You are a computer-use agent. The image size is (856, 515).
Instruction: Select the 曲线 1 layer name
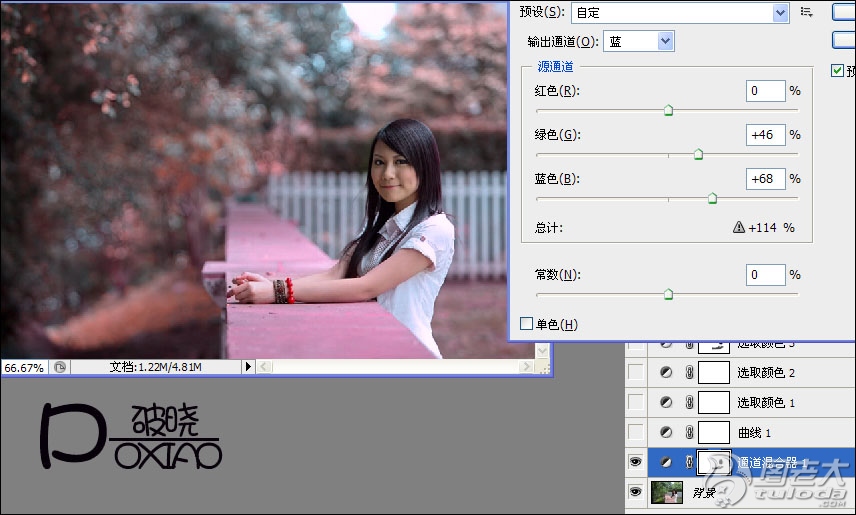pyautogui.click(x=754, y=433)
